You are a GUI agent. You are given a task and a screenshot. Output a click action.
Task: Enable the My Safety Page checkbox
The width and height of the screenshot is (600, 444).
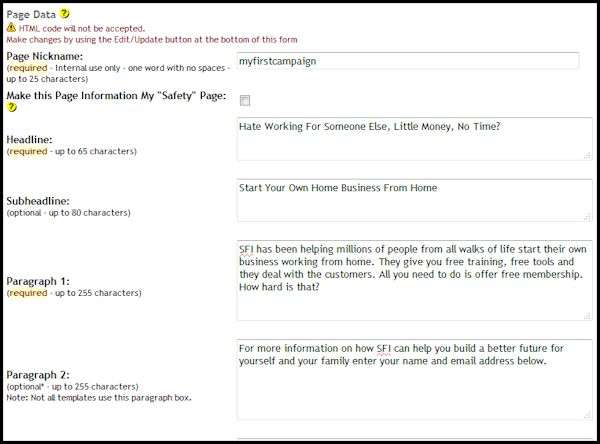(x=244, y=100)
